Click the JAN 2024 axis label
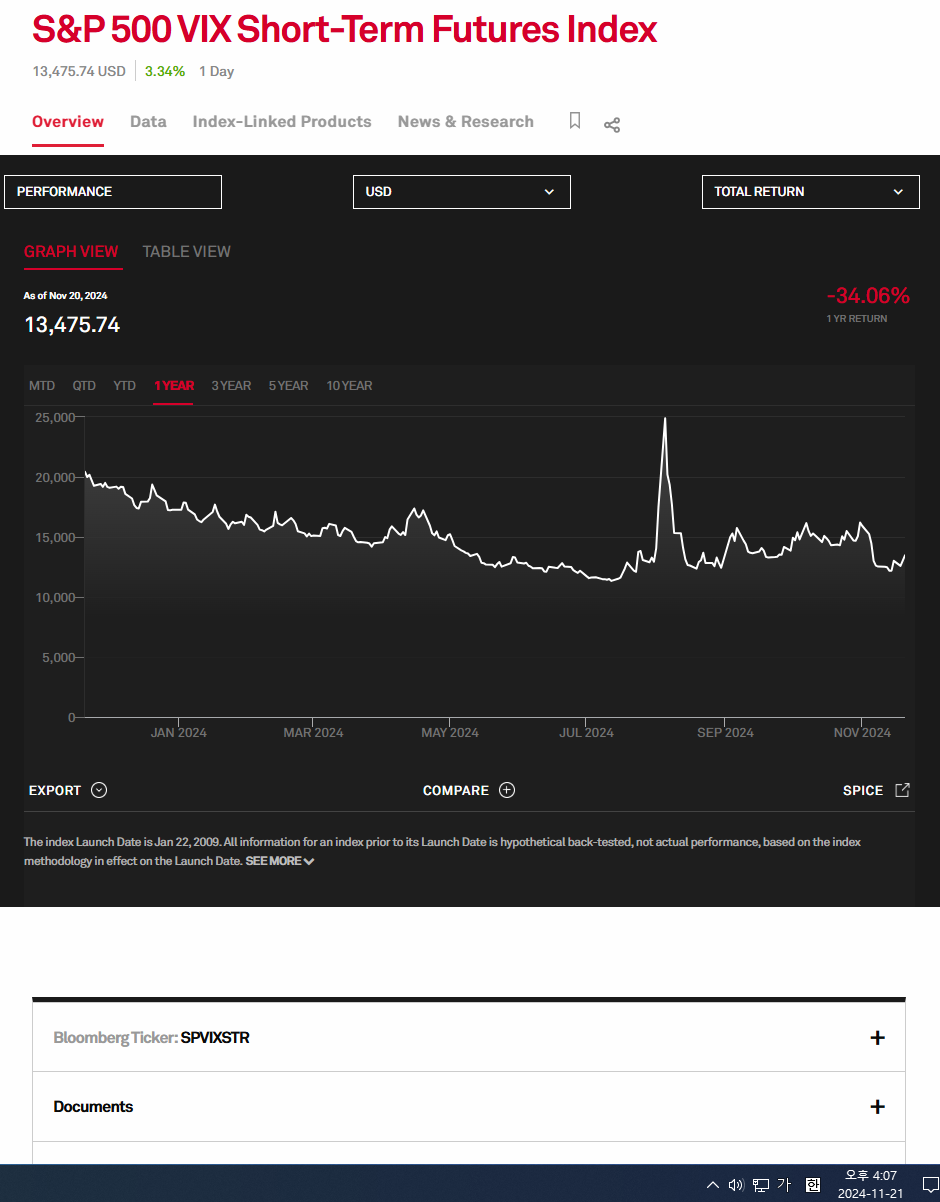 click(179, 733)
